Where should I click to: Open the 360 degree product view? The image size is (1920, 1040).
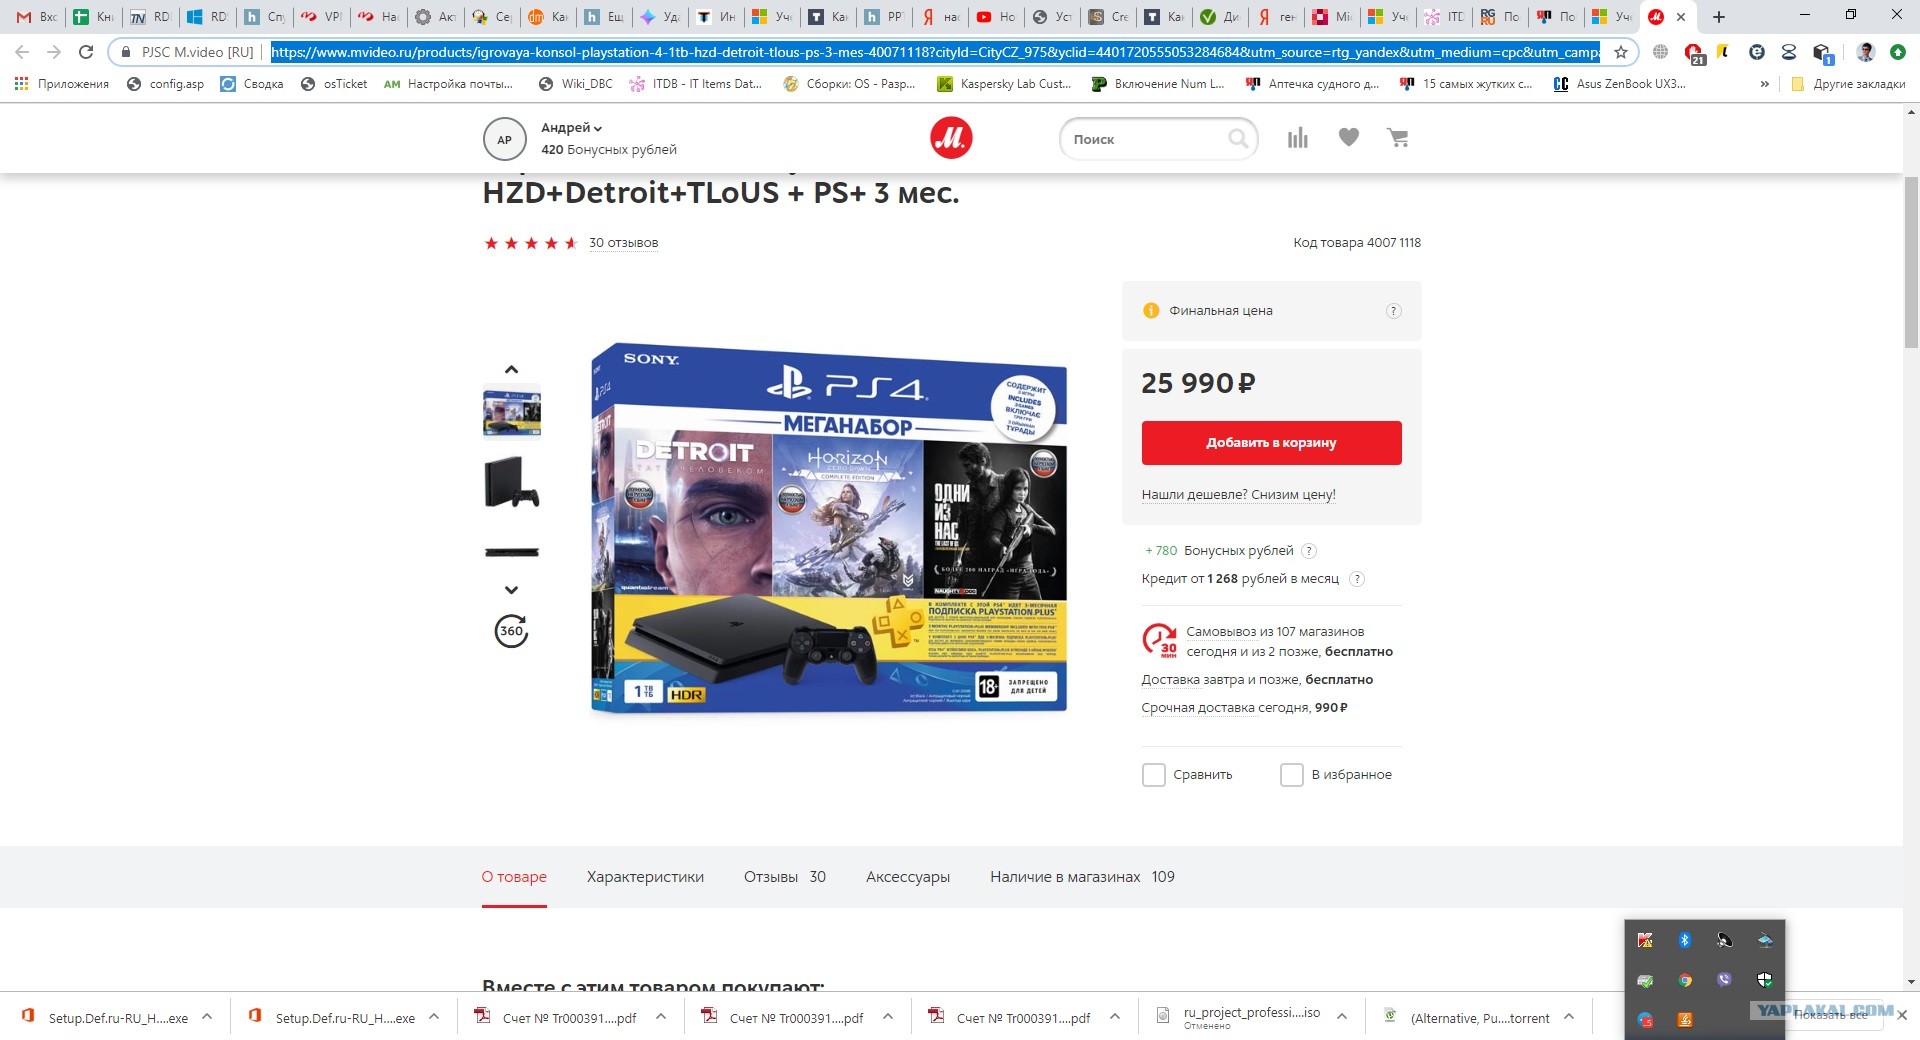pyautogui.click(x=511, y=631)
